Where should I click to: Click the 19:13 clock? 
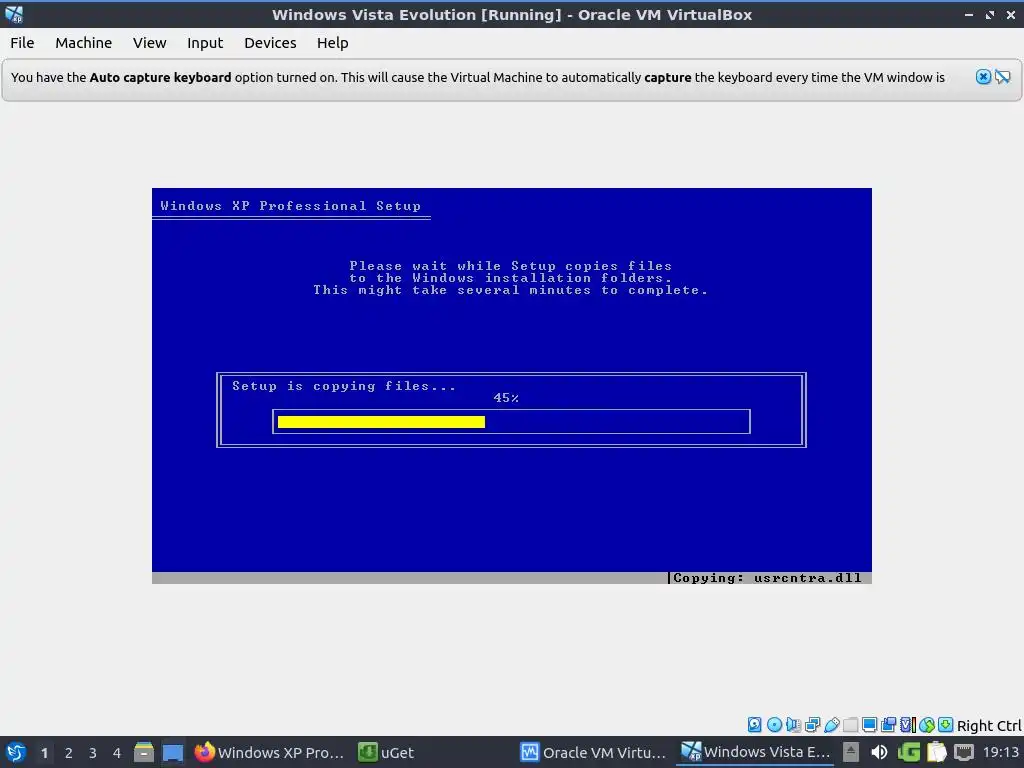[1000, 752]
